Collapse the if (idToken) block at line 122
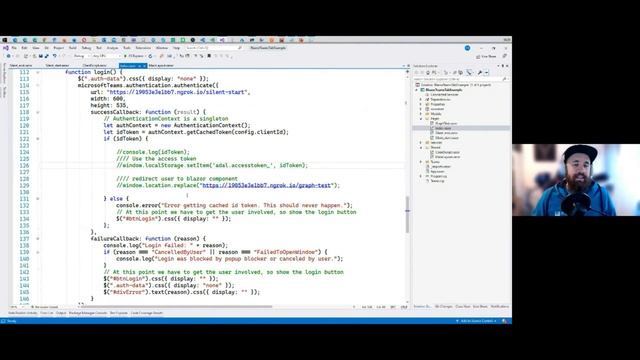This screenshot has height=360, width=640. coord(38,139)
